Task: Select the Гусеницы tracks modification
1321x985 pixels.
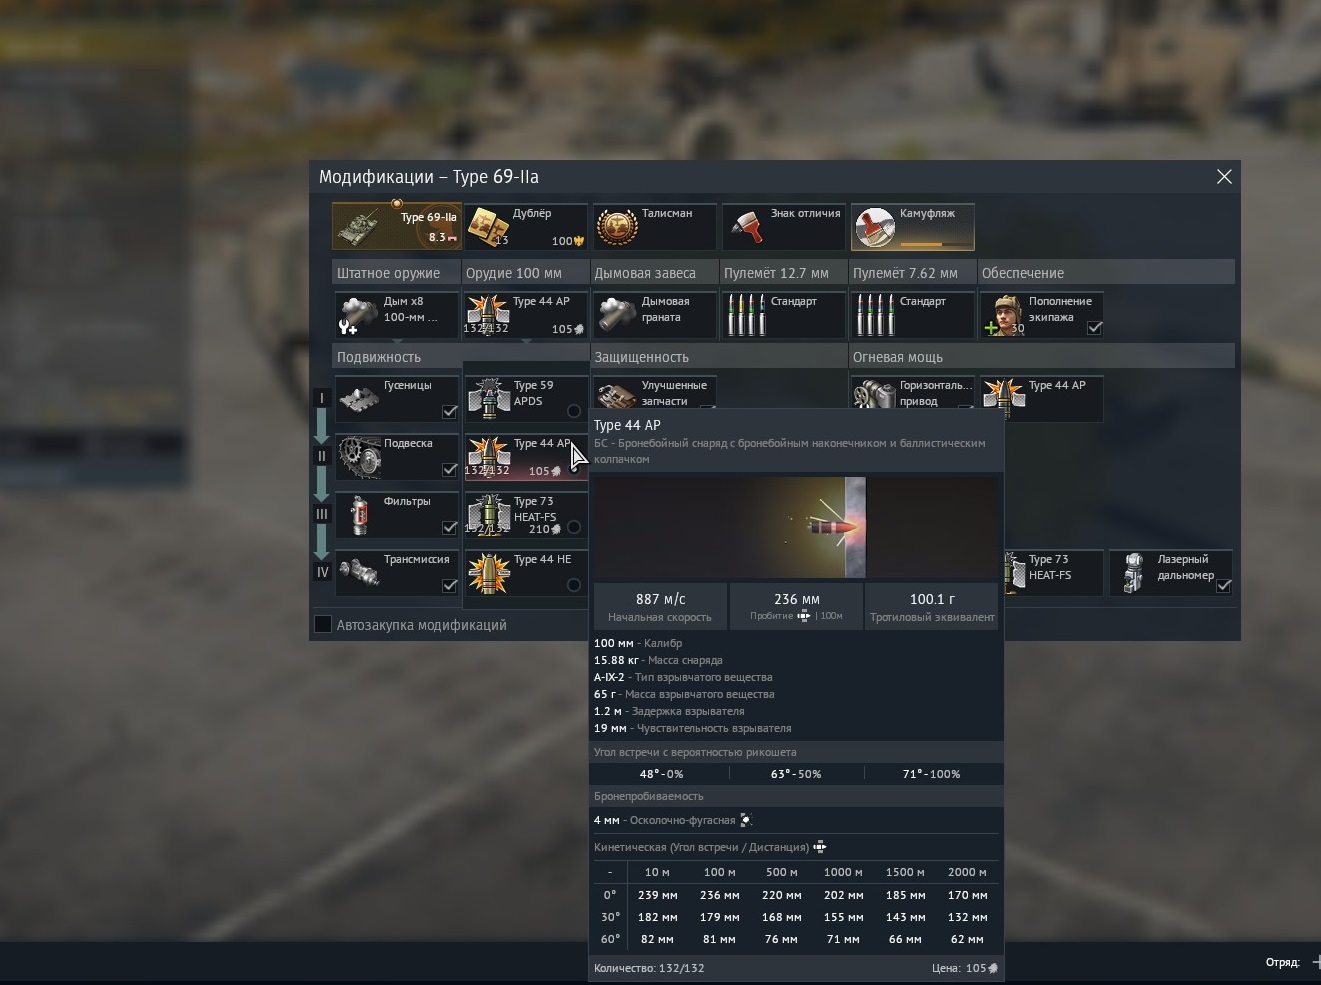Action: [397, 399]
